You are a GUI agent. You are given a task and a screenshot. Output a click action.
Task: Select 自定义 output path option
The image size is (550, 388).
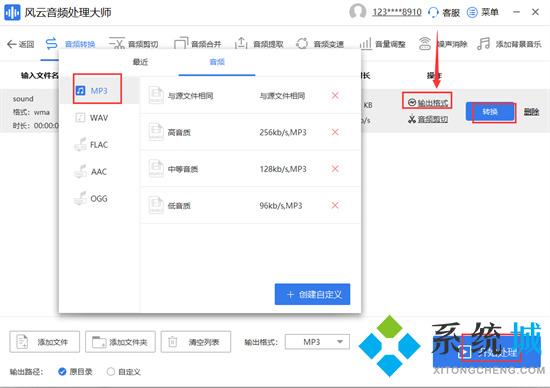click(123, 372)
